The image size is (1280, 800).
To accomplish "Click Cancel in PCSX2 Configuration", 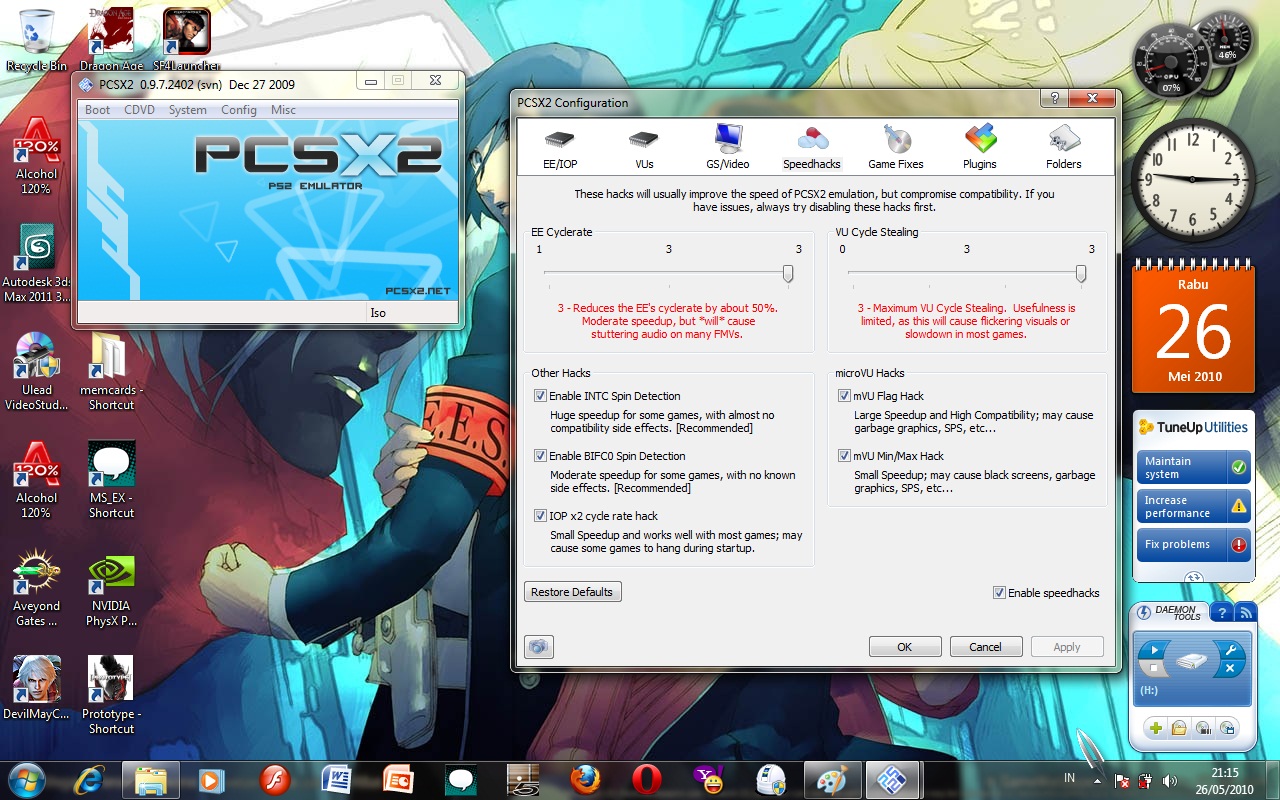I will pos(986,647).
